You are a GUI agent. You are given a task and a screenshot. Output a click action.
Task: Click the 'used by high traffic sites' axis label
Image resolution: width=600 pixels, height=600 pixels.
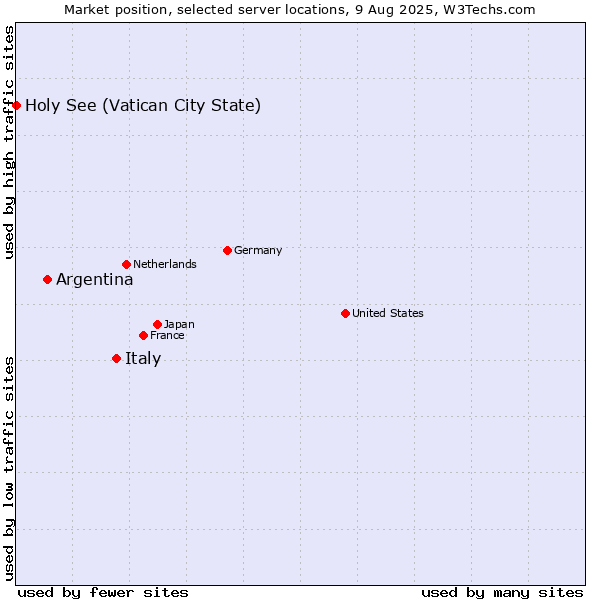click(x=8, y=142)
